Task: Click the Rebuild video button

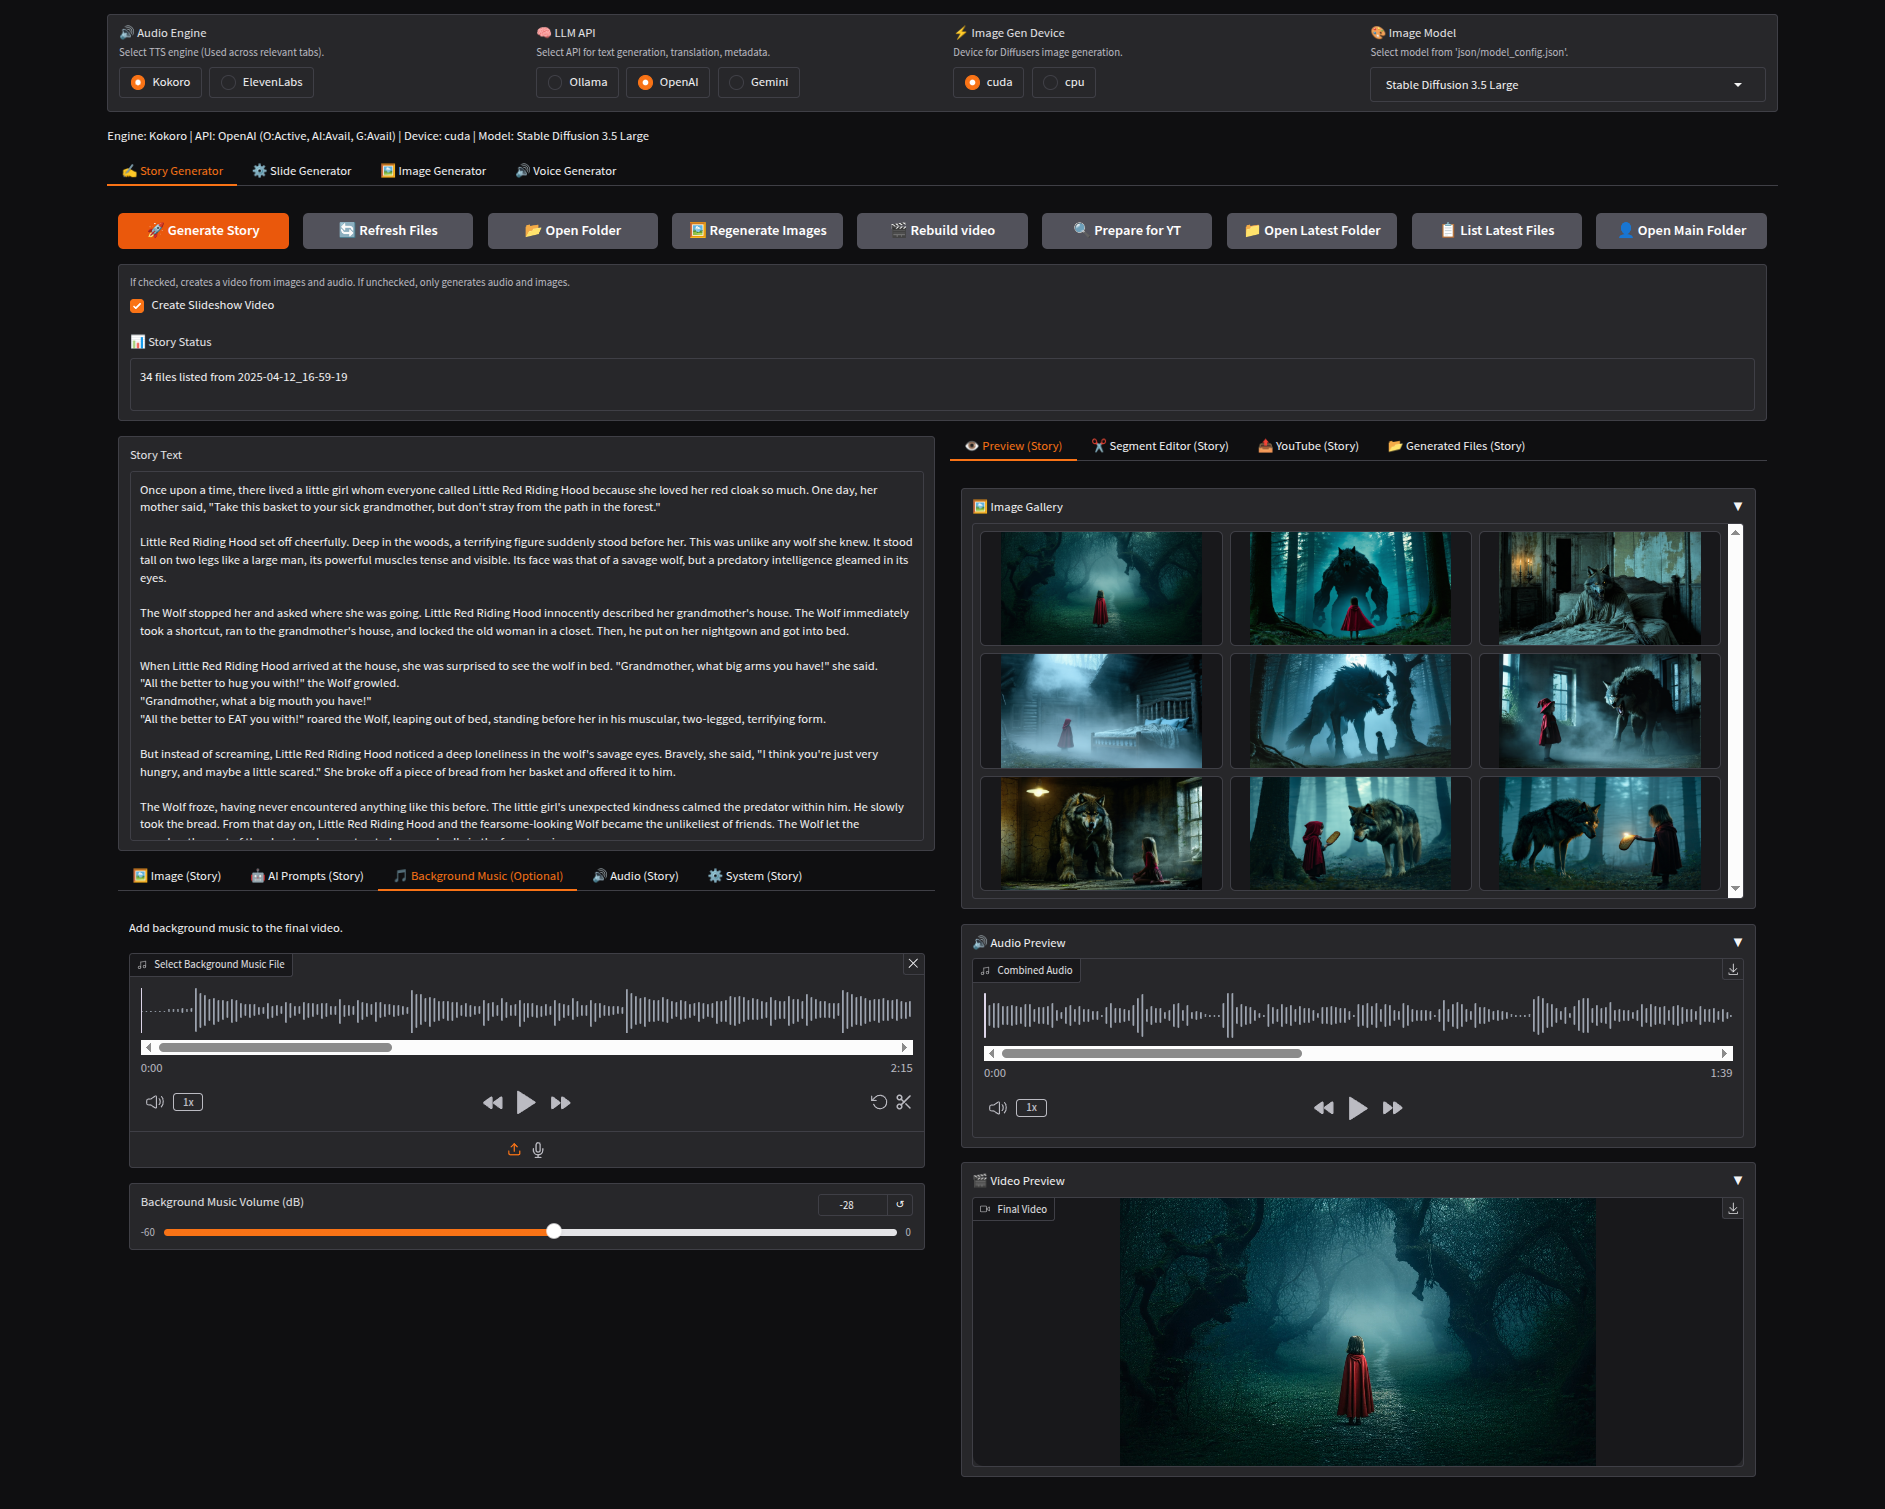Action: tap(942, 231)
